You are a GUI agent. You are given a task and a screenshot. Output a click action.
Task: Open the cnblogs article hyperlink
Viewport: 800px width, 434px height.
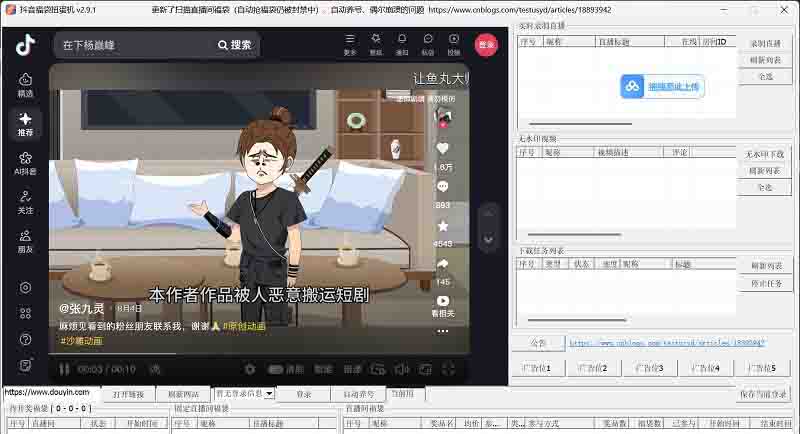(667, 343)
